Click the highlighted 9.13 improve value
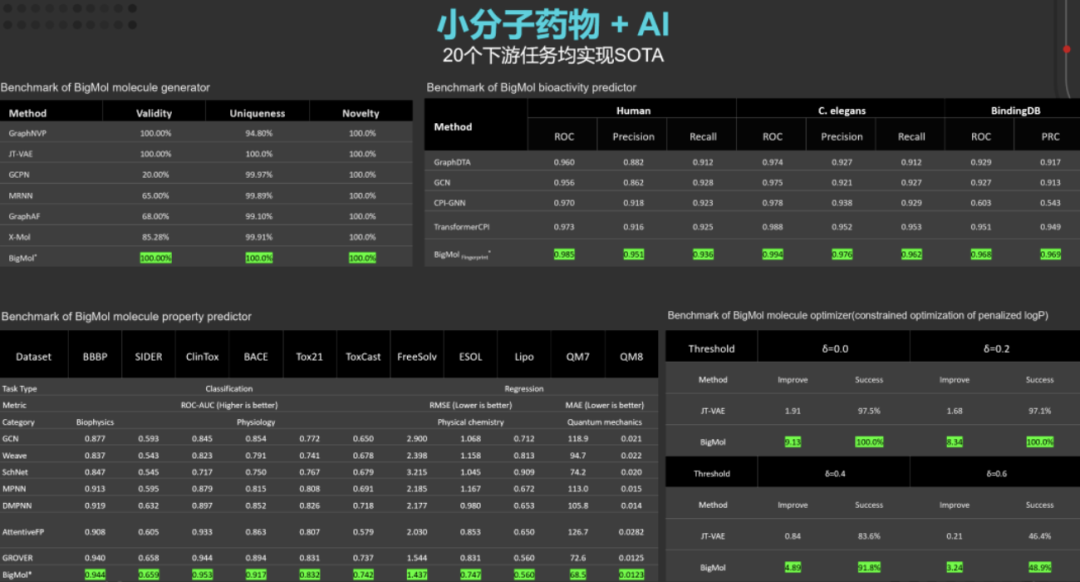This screenshot has width=1080, height=582. point(793,442)
